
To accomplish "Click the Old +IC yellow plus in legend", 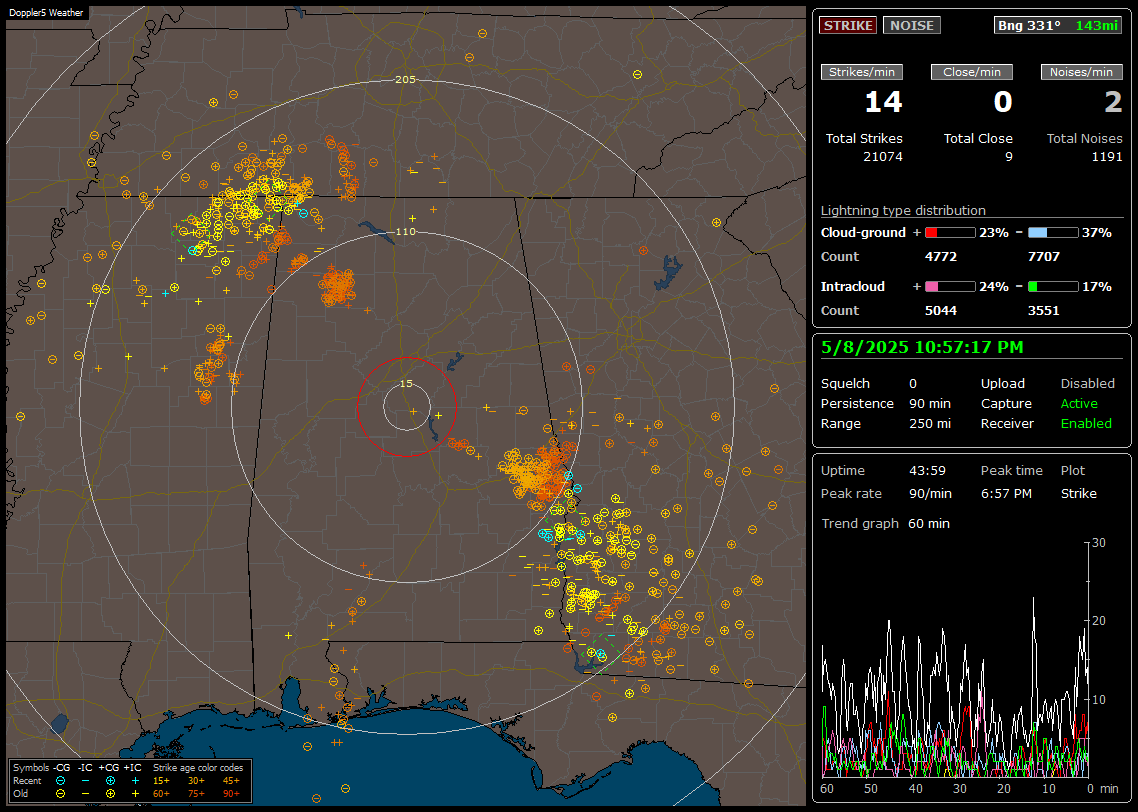I will [135, 794].
